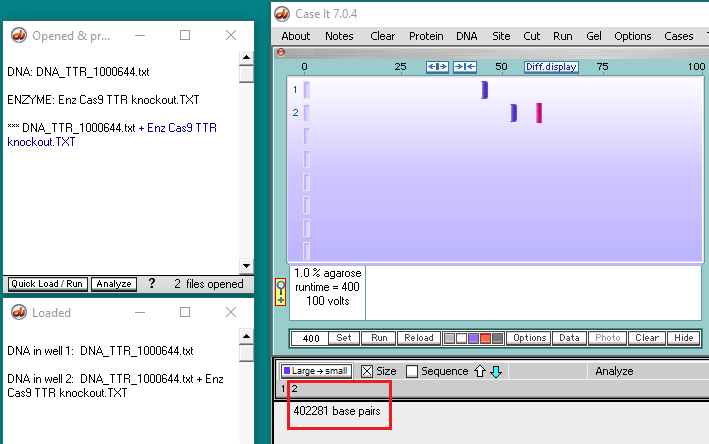
Task: Select lane tab 2 in the fragment list
Action: pyautogui.click(x=294, y=389)
